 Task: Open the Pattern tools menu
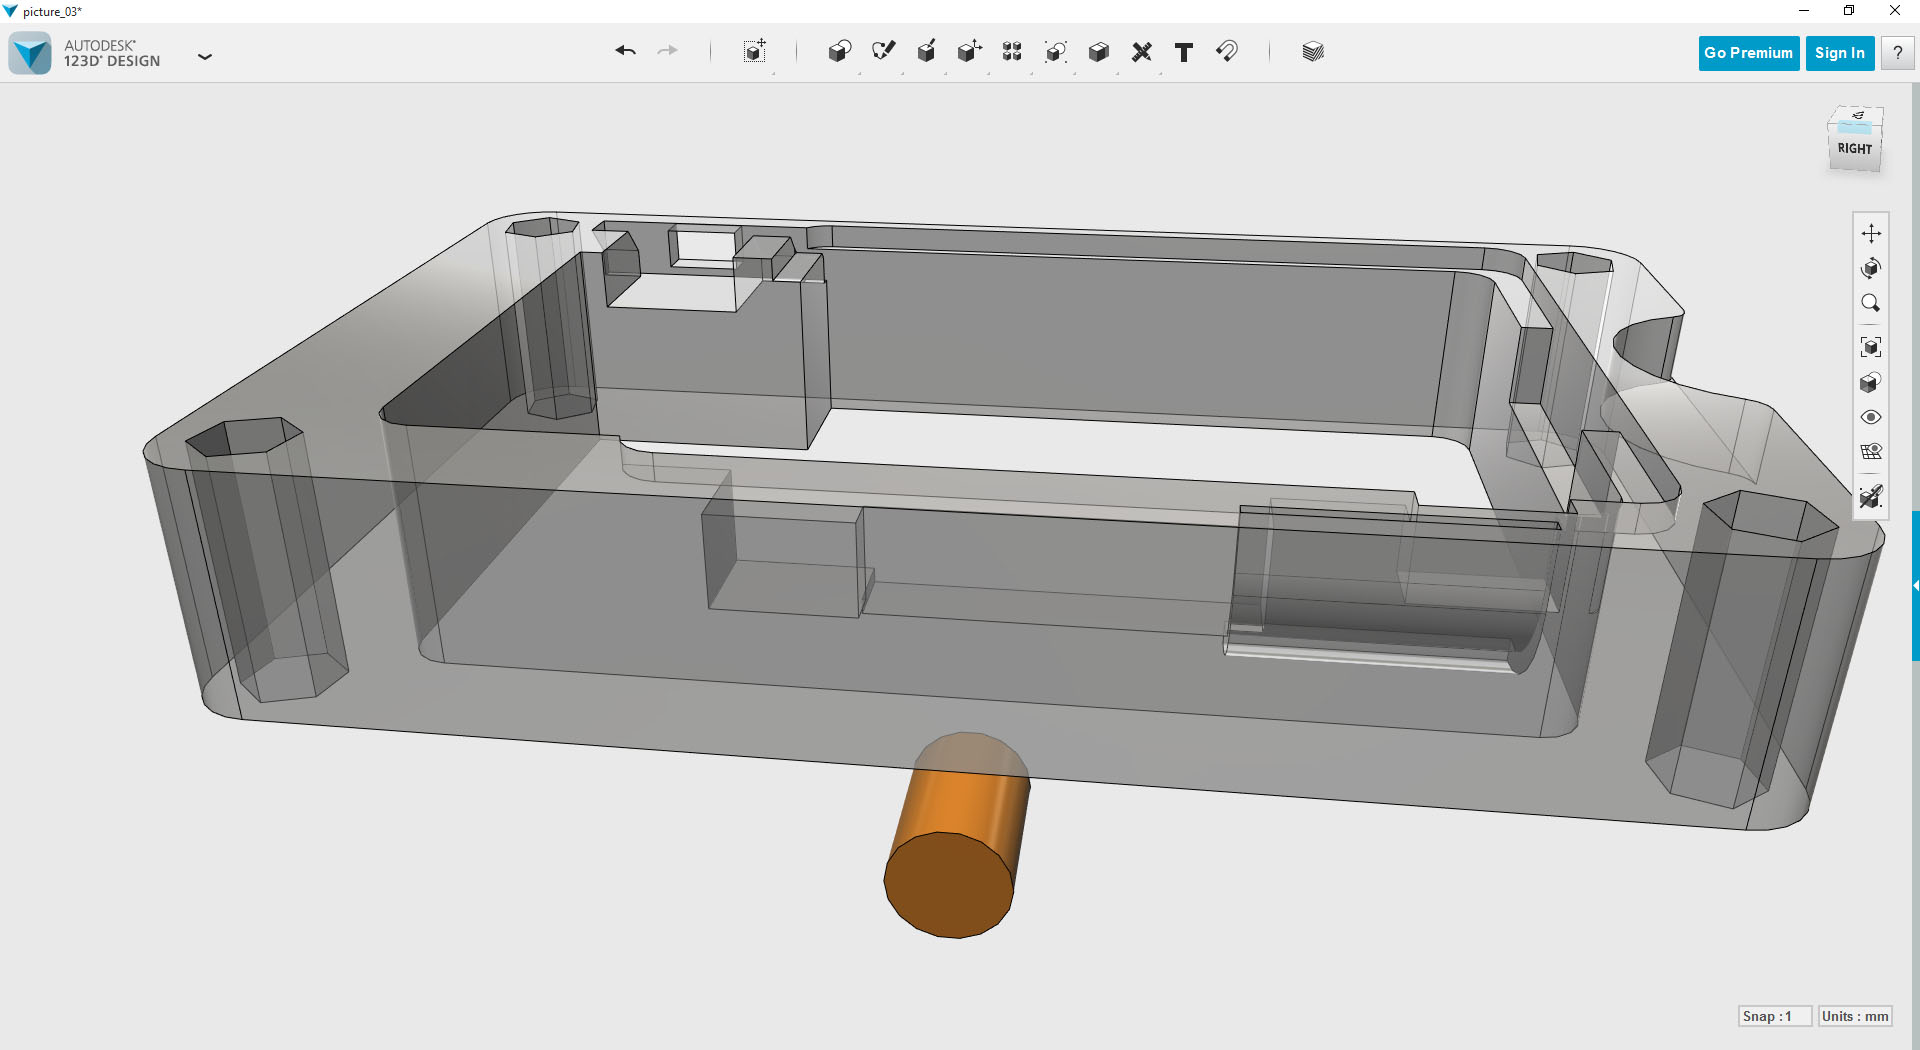(x=1012, y=52)
